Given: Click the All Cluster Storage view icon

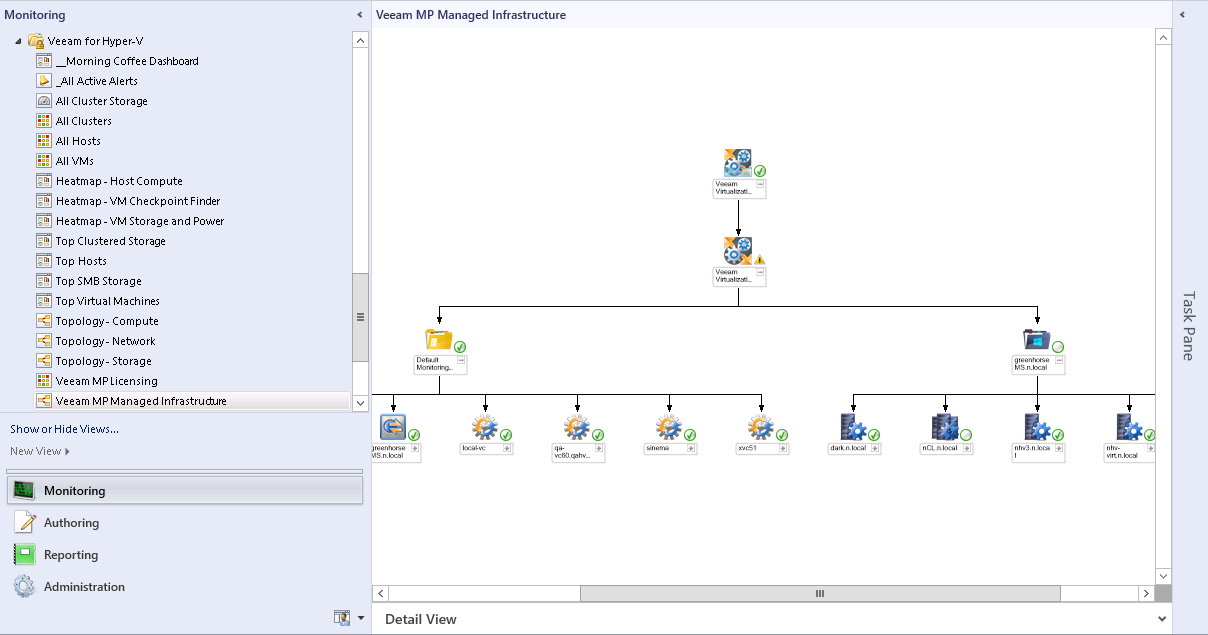Looking at the screenshot, I should [x=44, y=101].
